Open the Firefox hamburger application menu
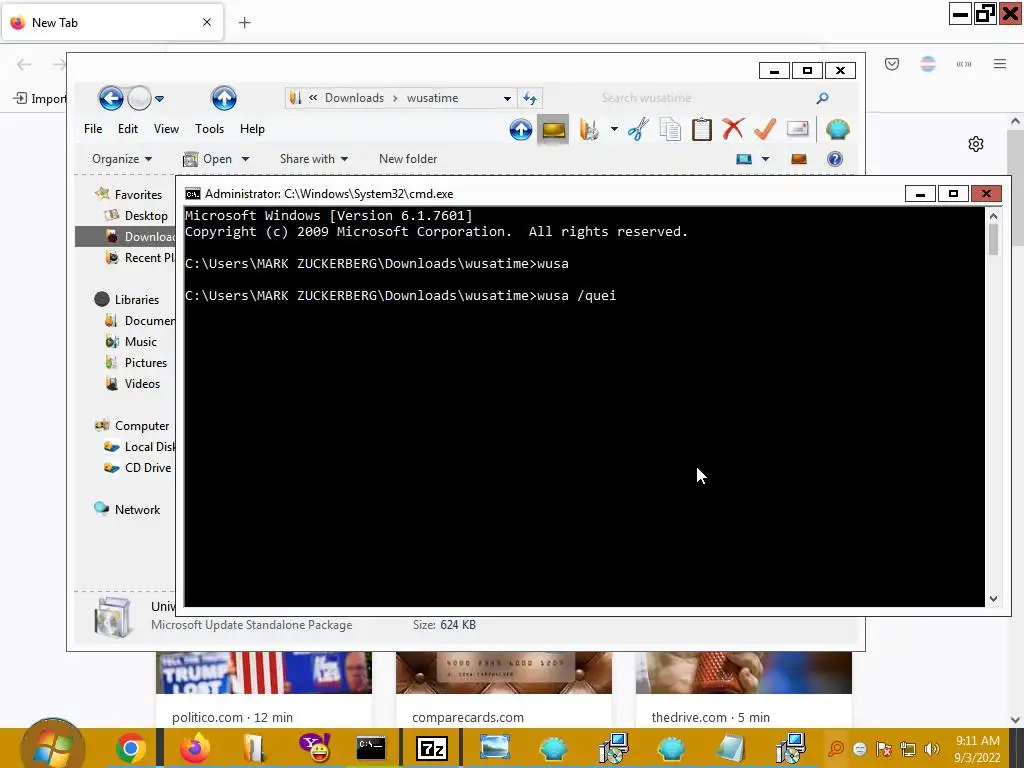 (1000, 64)
